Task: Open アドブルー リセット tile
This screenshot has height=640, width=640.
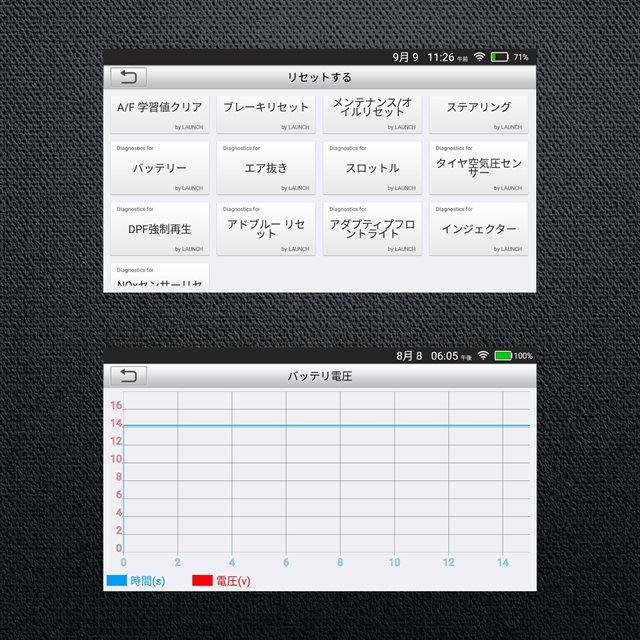Action: pyautogui.click(x=266, y=229)
